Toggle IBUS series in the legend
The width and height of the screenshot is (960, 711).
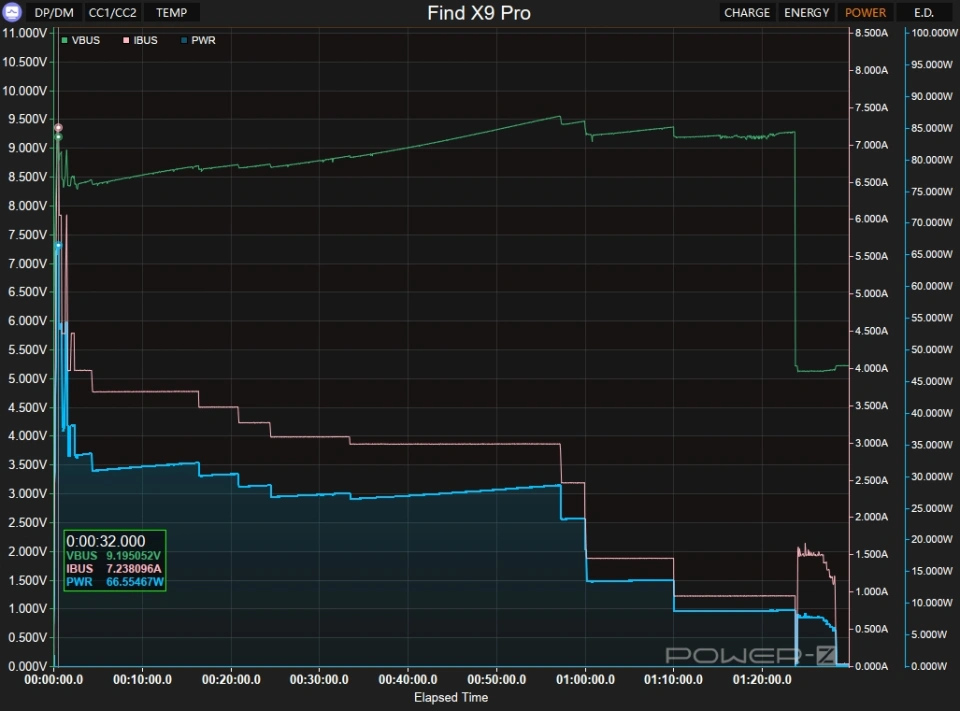click(x=143, y=40)
